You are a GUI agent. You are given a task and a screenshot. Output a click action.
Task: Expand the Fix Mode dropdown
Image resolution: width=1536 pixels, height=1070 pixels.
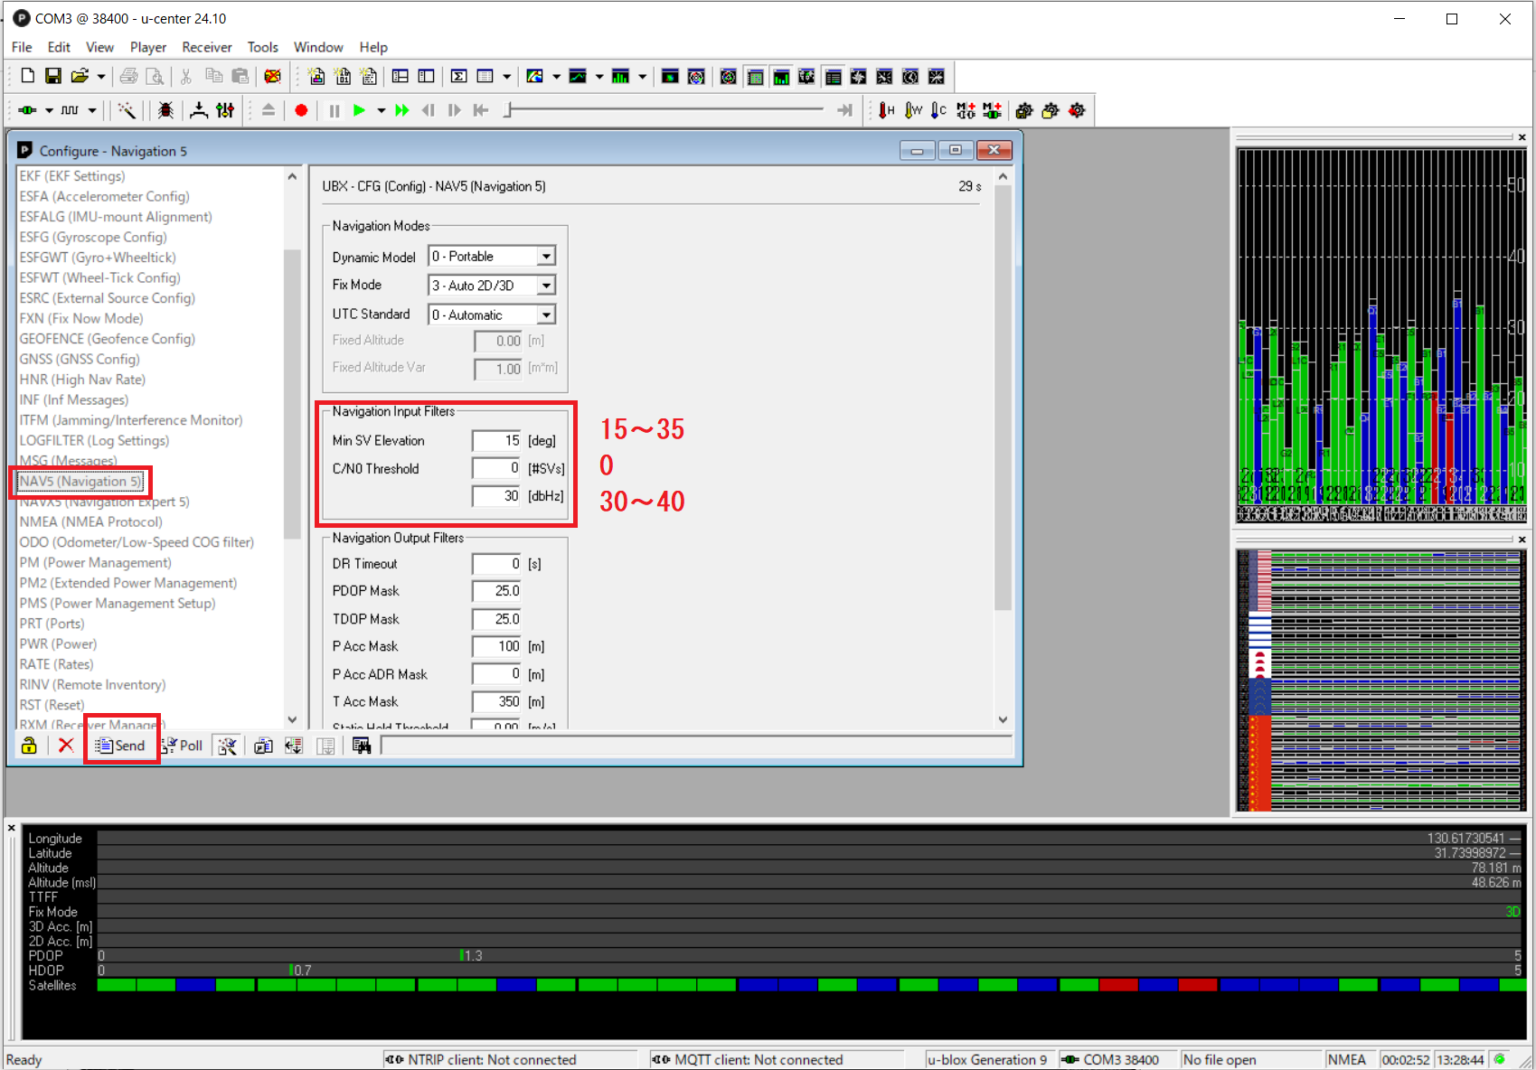(x=546, y=286)
